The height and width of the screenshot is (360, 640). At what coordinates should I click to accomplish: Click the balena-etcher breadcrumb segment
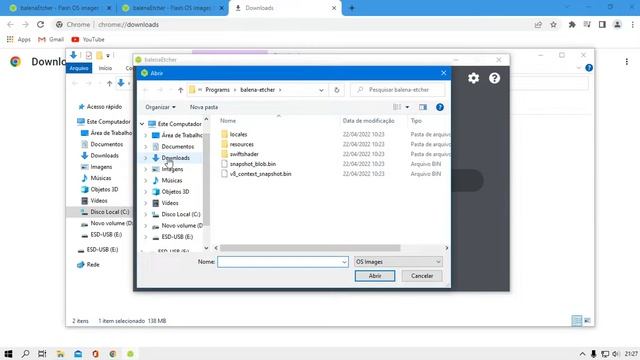pos(258,90)
